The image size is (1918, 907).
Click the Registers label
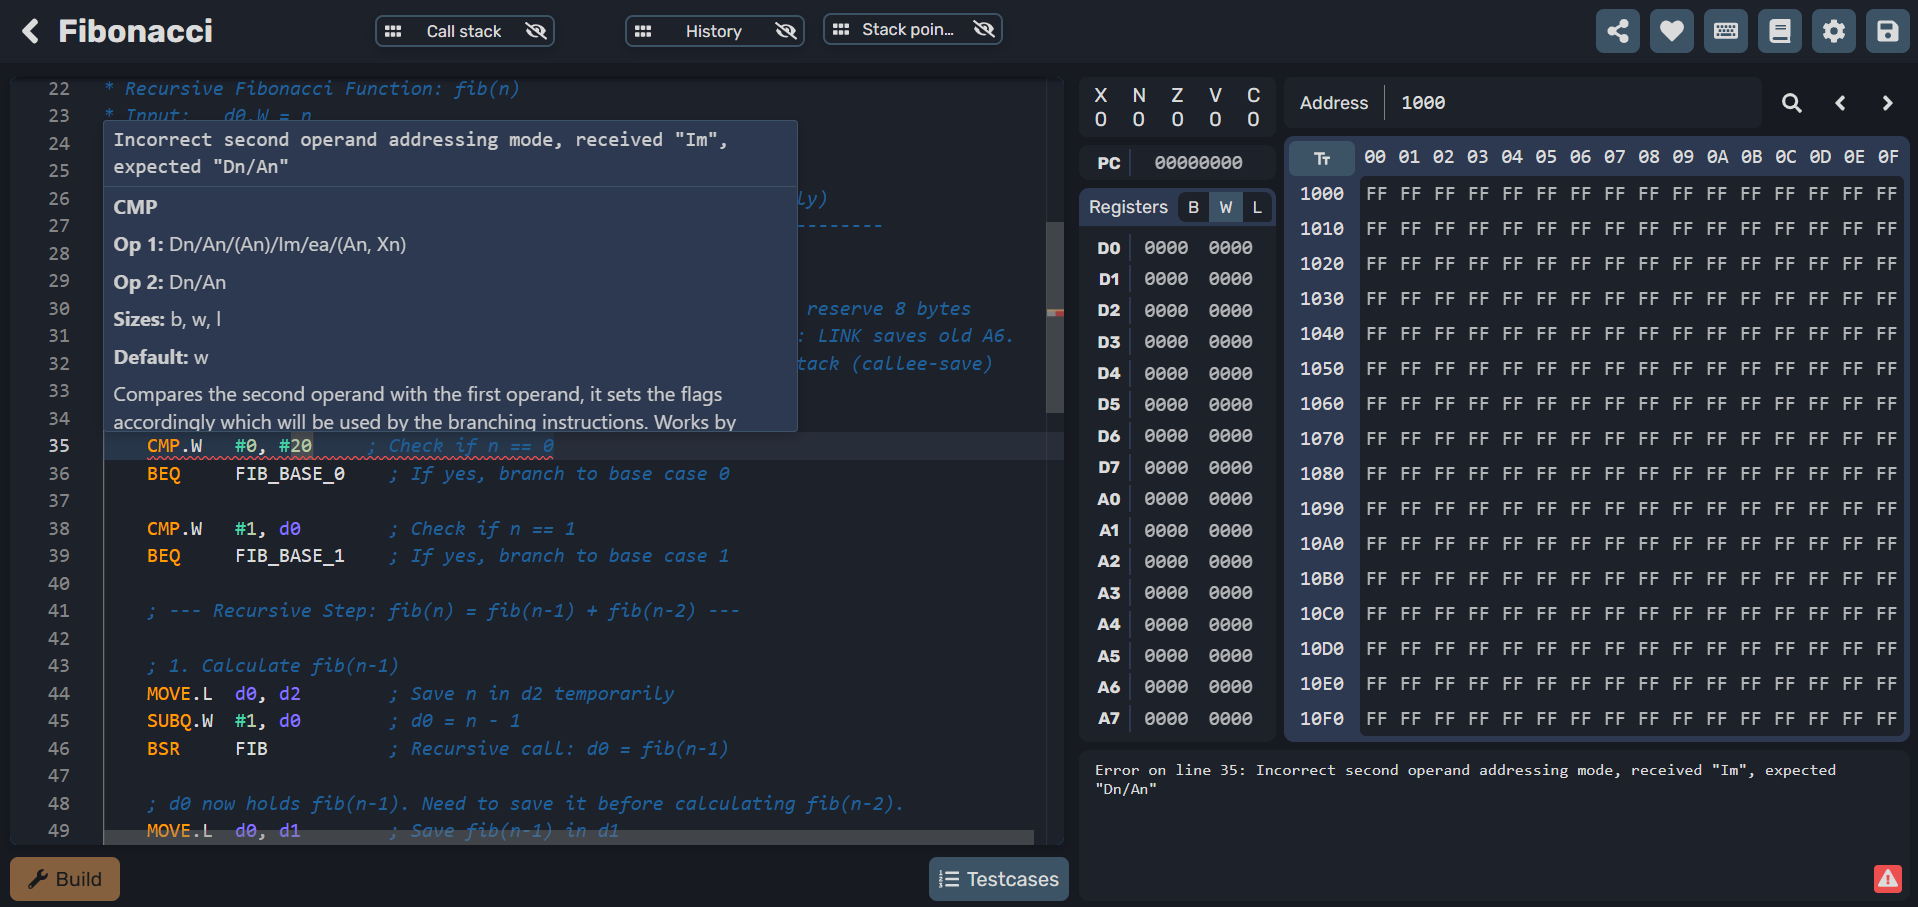point(1128,207)
